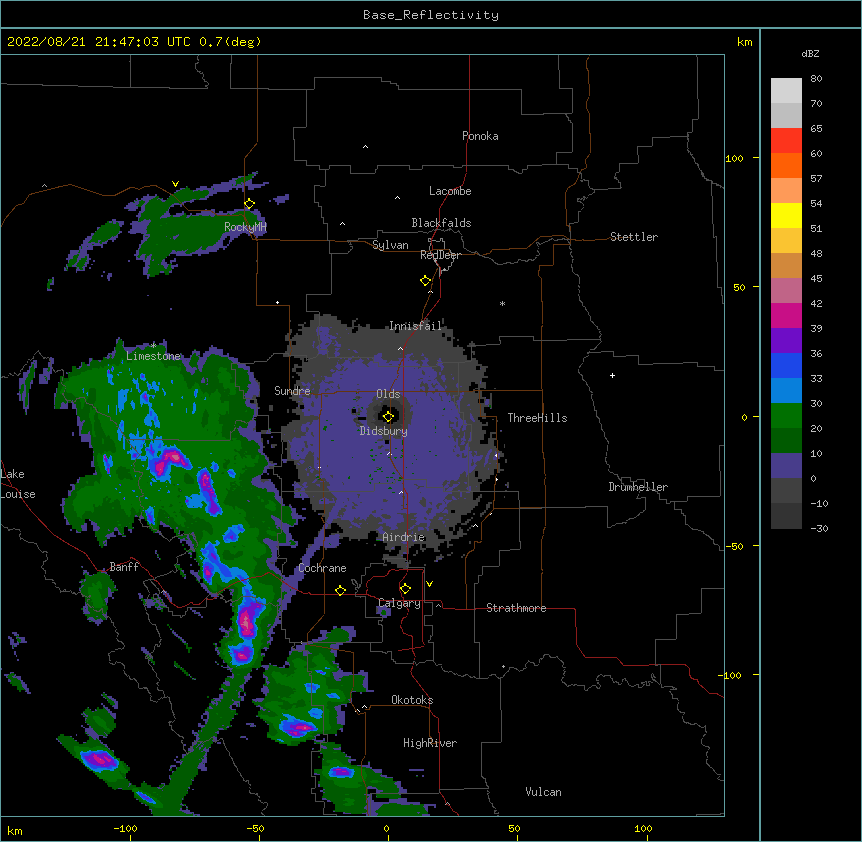
Task: Pick the magenta swatch between 42 and 39 dBZ
Action: [786, 315]
